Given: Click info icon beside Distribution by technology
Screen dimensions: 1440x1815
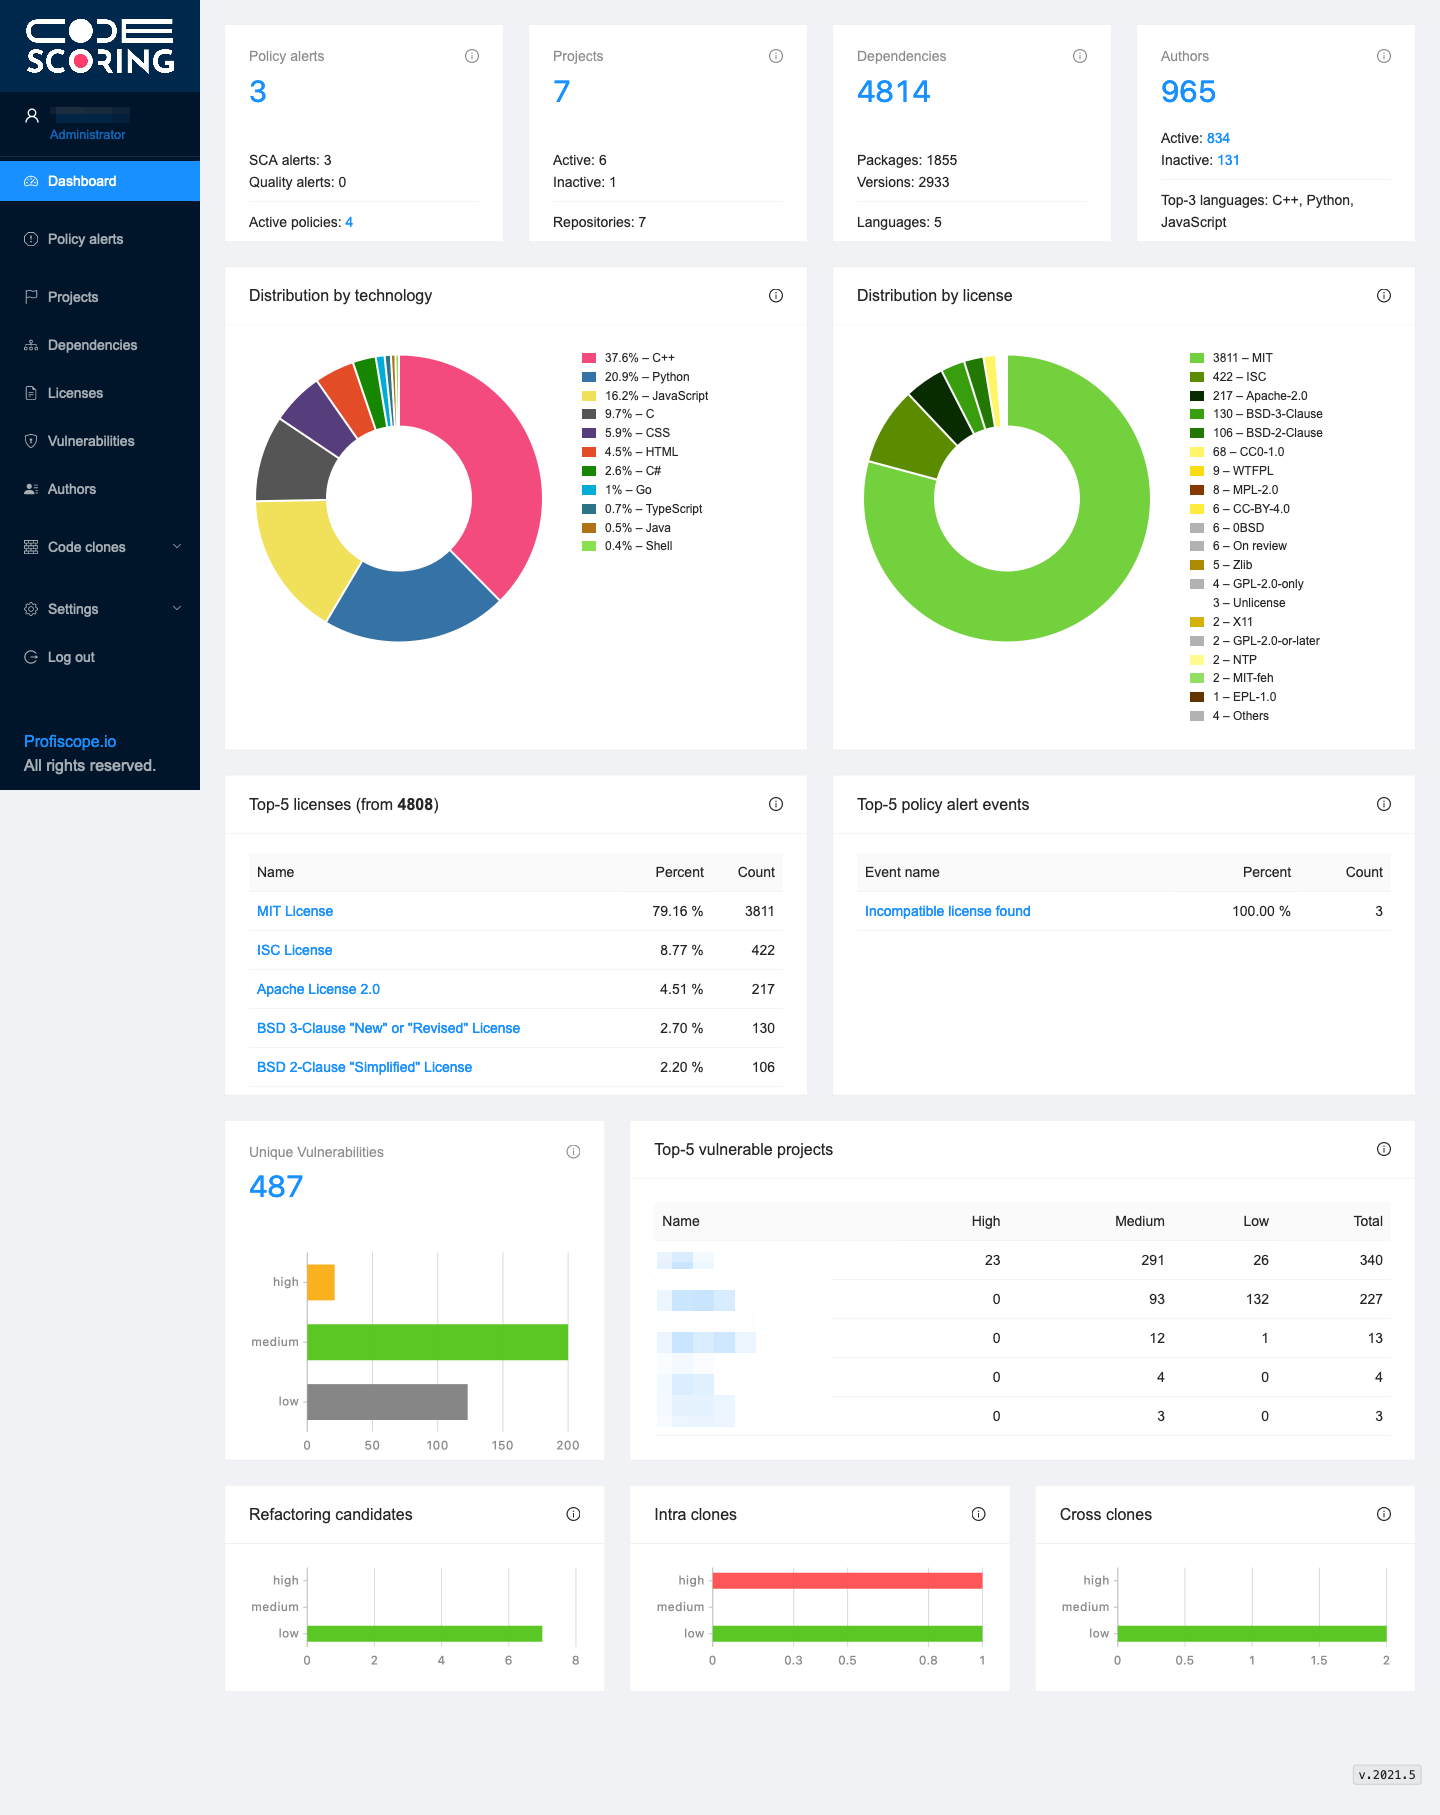Looking at the screenshot, I should [x=776, y=296].
